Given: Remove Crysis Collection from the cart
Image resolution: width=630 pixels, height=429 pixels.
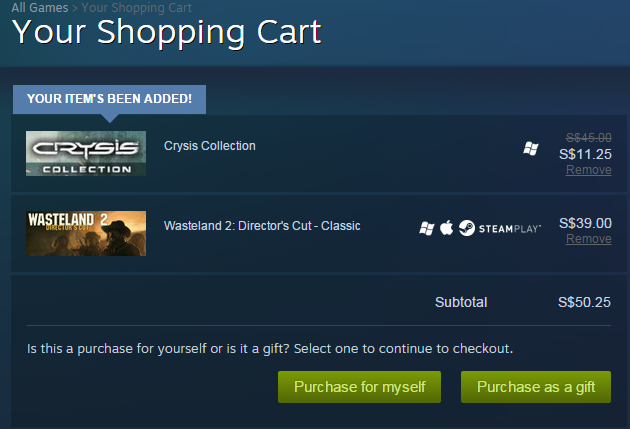Looking at the screenshot, I should pos(589,170).
